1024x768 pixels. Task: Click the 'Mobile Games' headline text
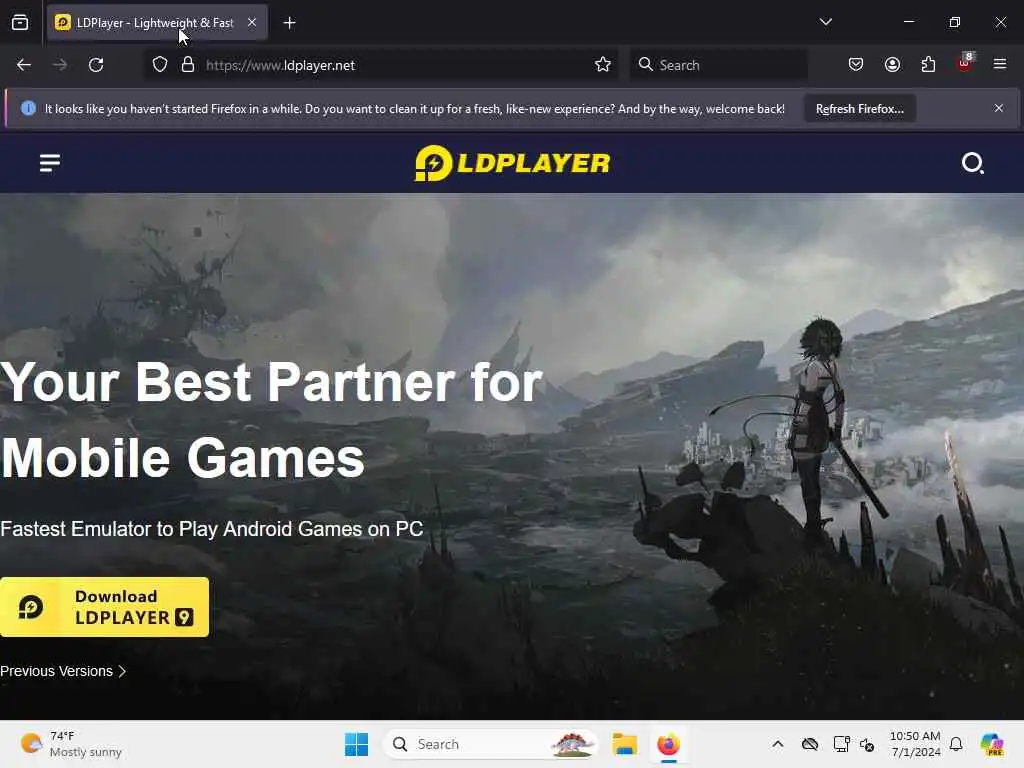point(182,458)
